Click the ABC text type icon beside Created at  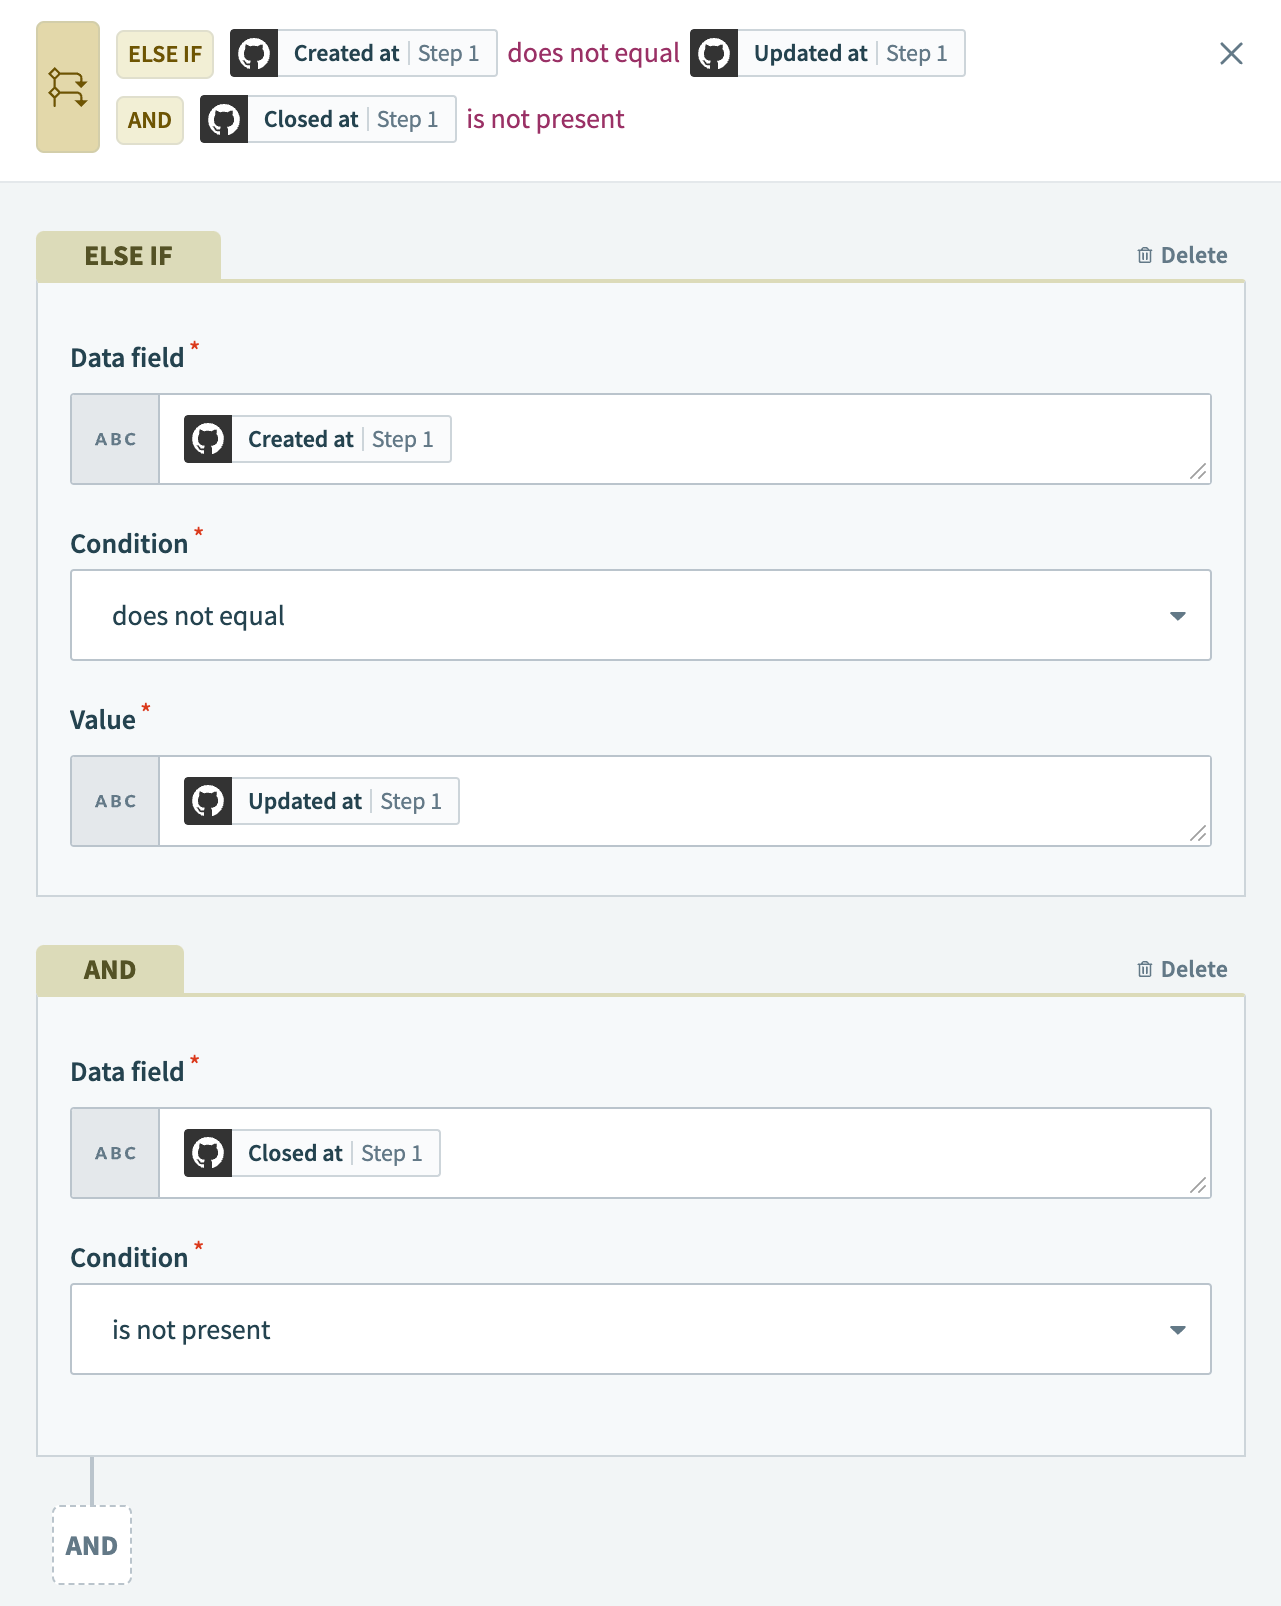[x=114, y=439]
